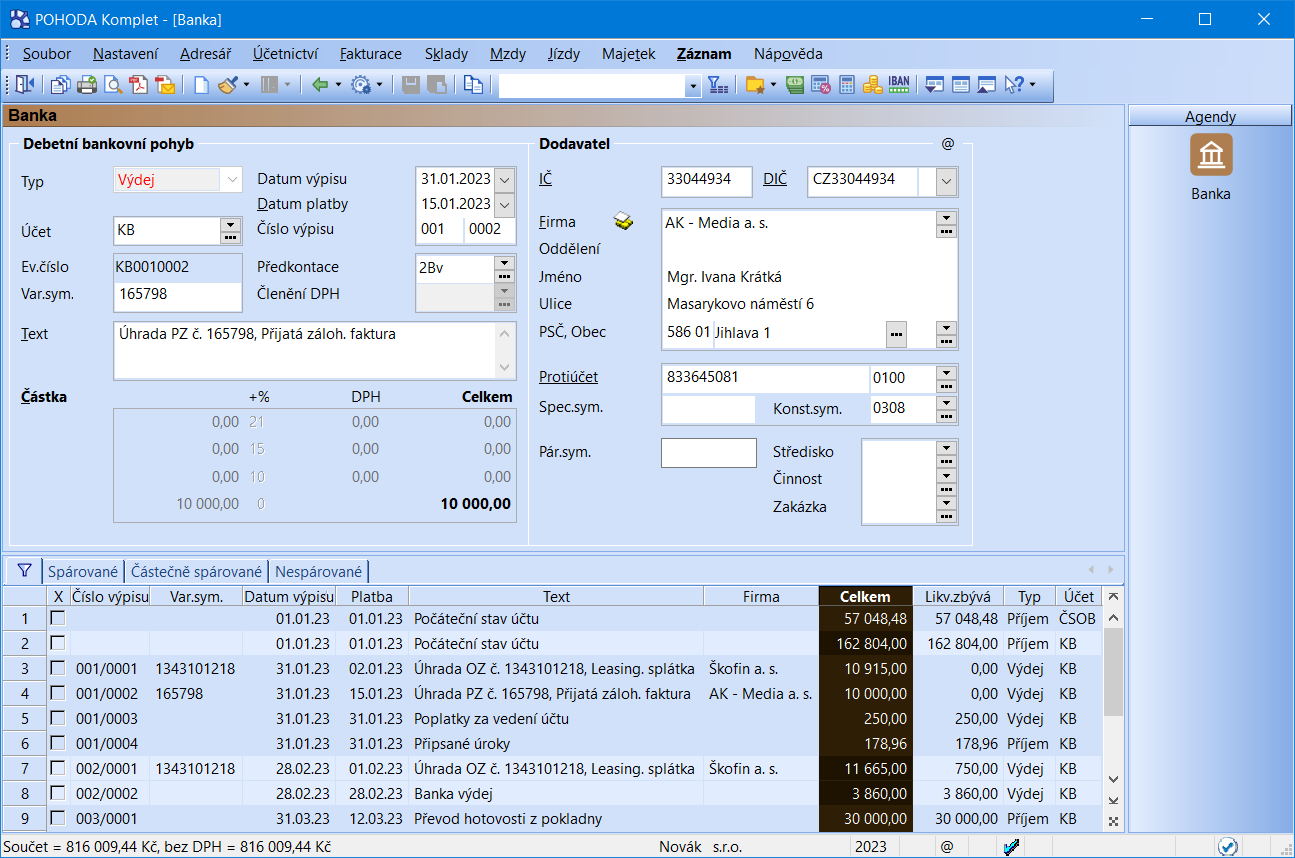Select the Škofin a. s. cell in row 3
Viewport: 1295px width, 858px height.
760,668
